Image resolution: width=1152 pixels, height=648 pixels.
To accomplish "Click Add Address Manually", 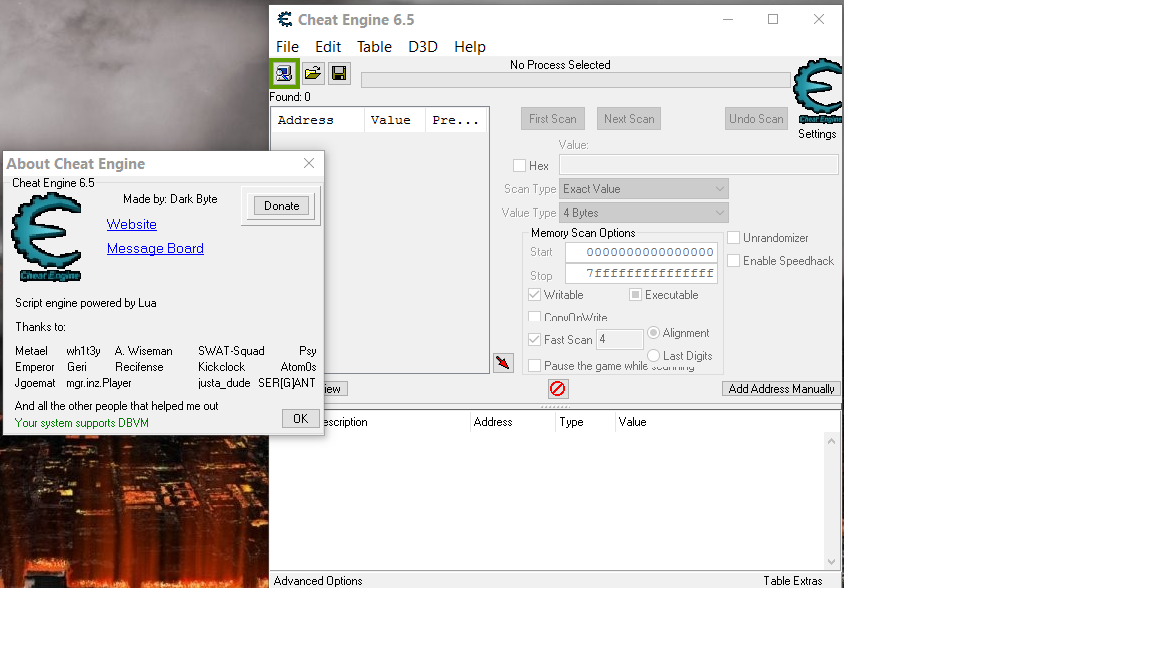I will [781, 389].
